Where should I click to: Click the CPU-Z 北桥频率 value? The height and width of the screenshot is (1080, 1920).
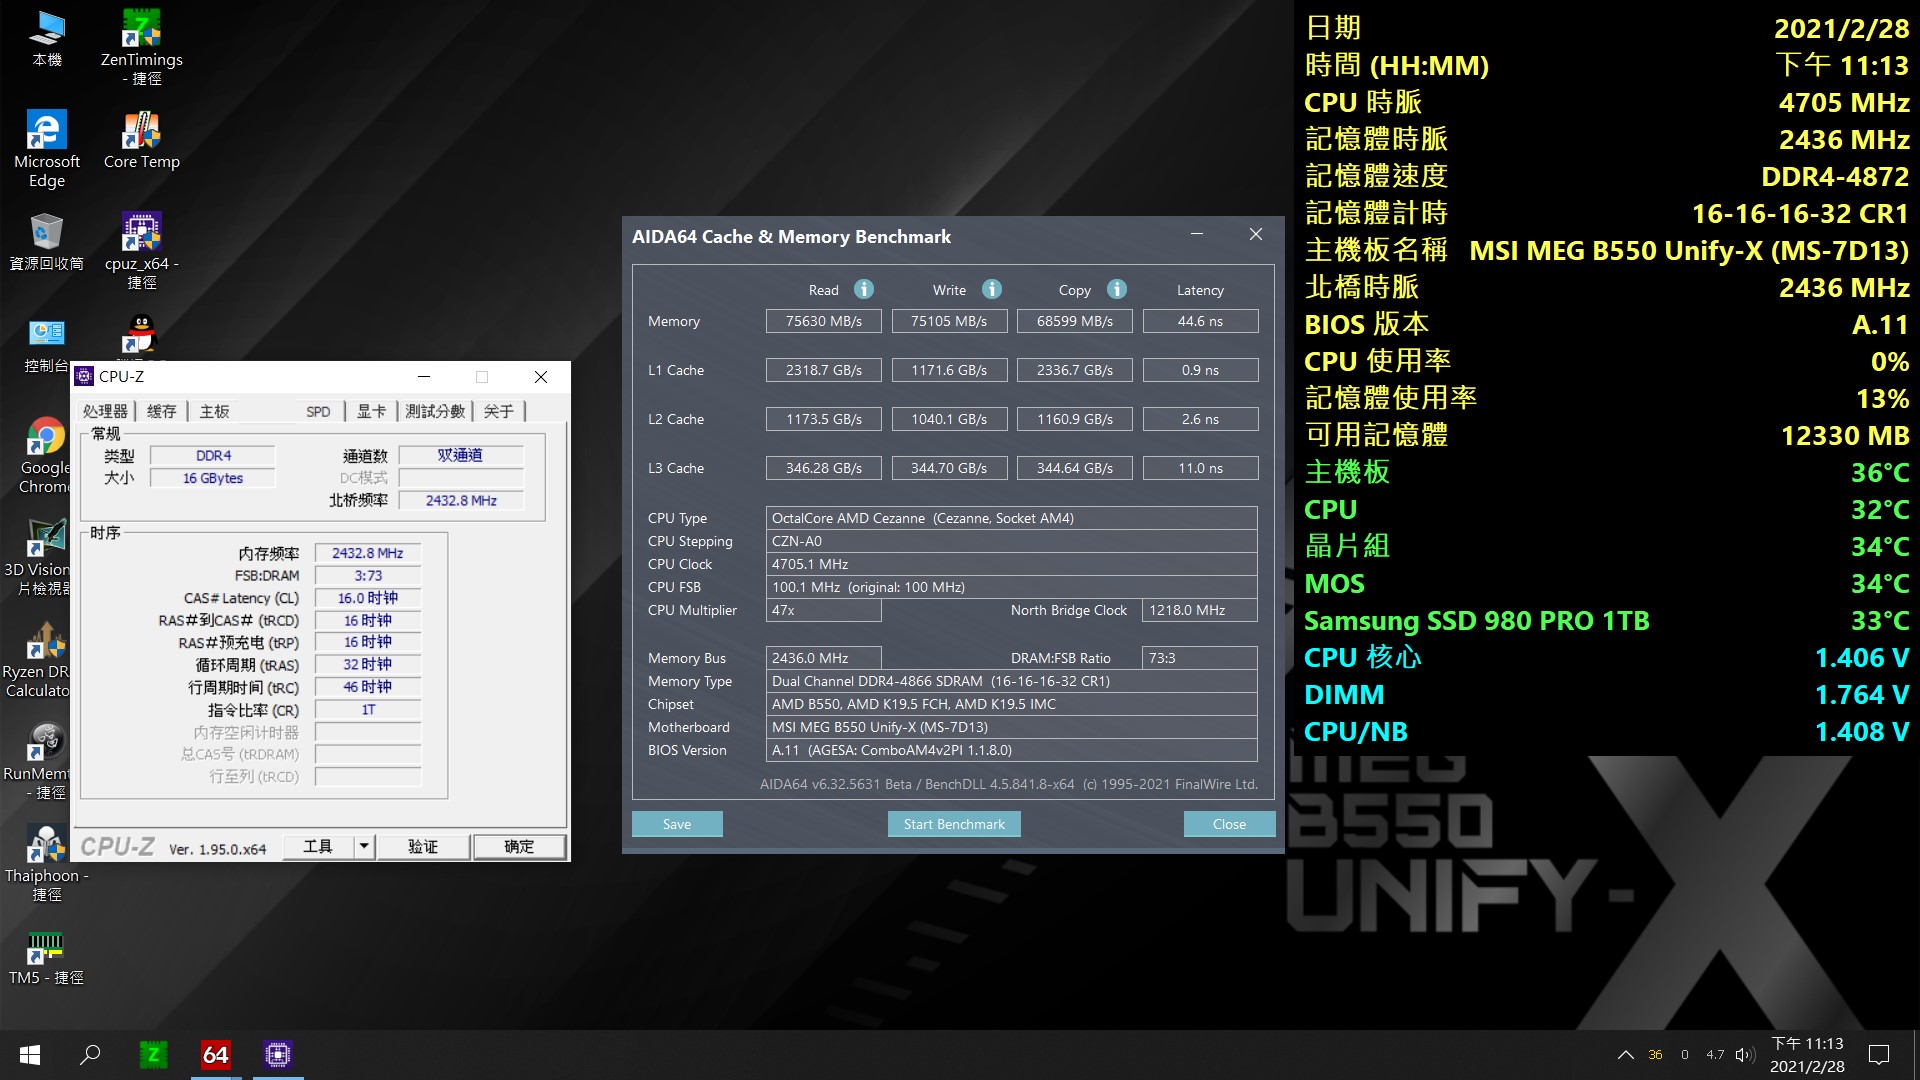pos(461,500)
